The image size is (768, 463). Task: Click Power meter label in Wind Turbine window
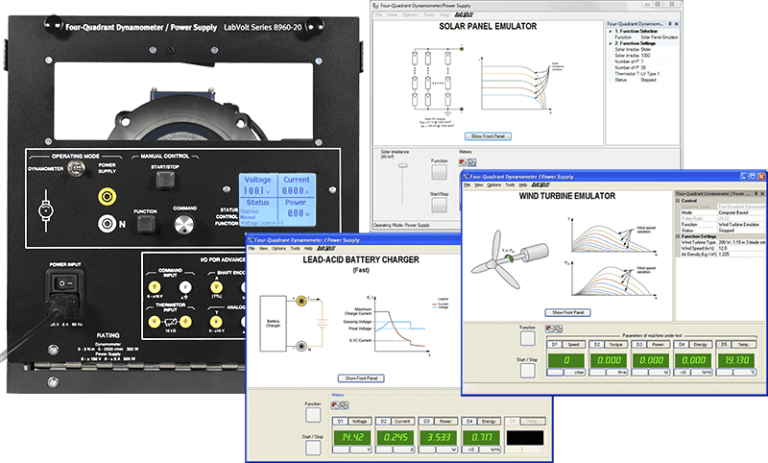(658, 344)
